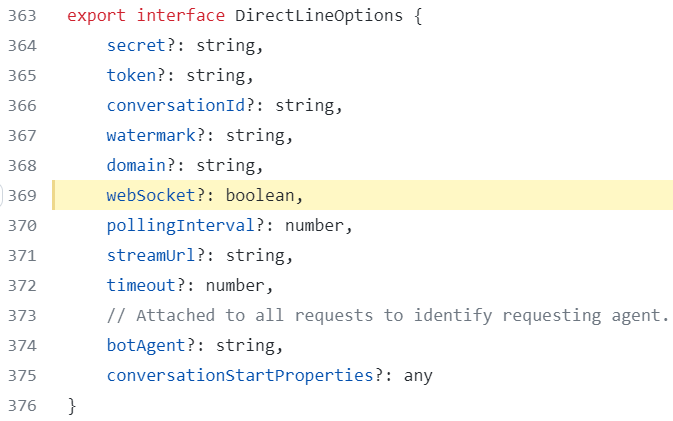Click line number 370
The width and height of the screenshot is (673, 421).
(22, 226)
